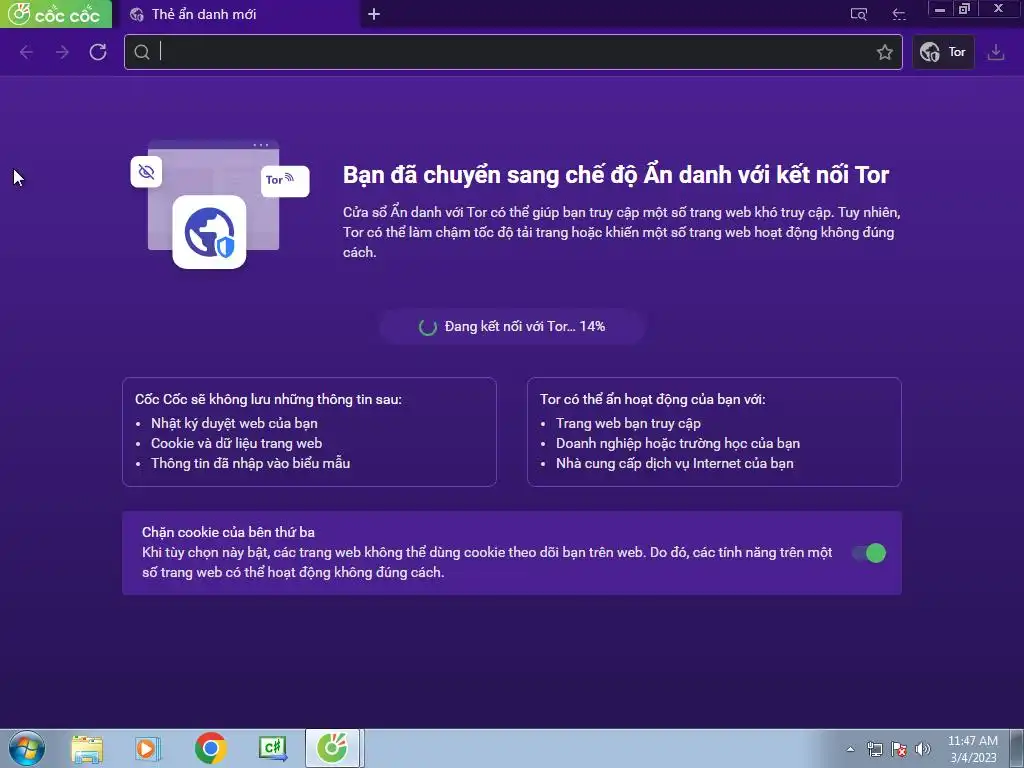Screen dimensions: 1024x768
Task: Click 'Trang web bạn truy cập' text
Action: click(628, 423)
